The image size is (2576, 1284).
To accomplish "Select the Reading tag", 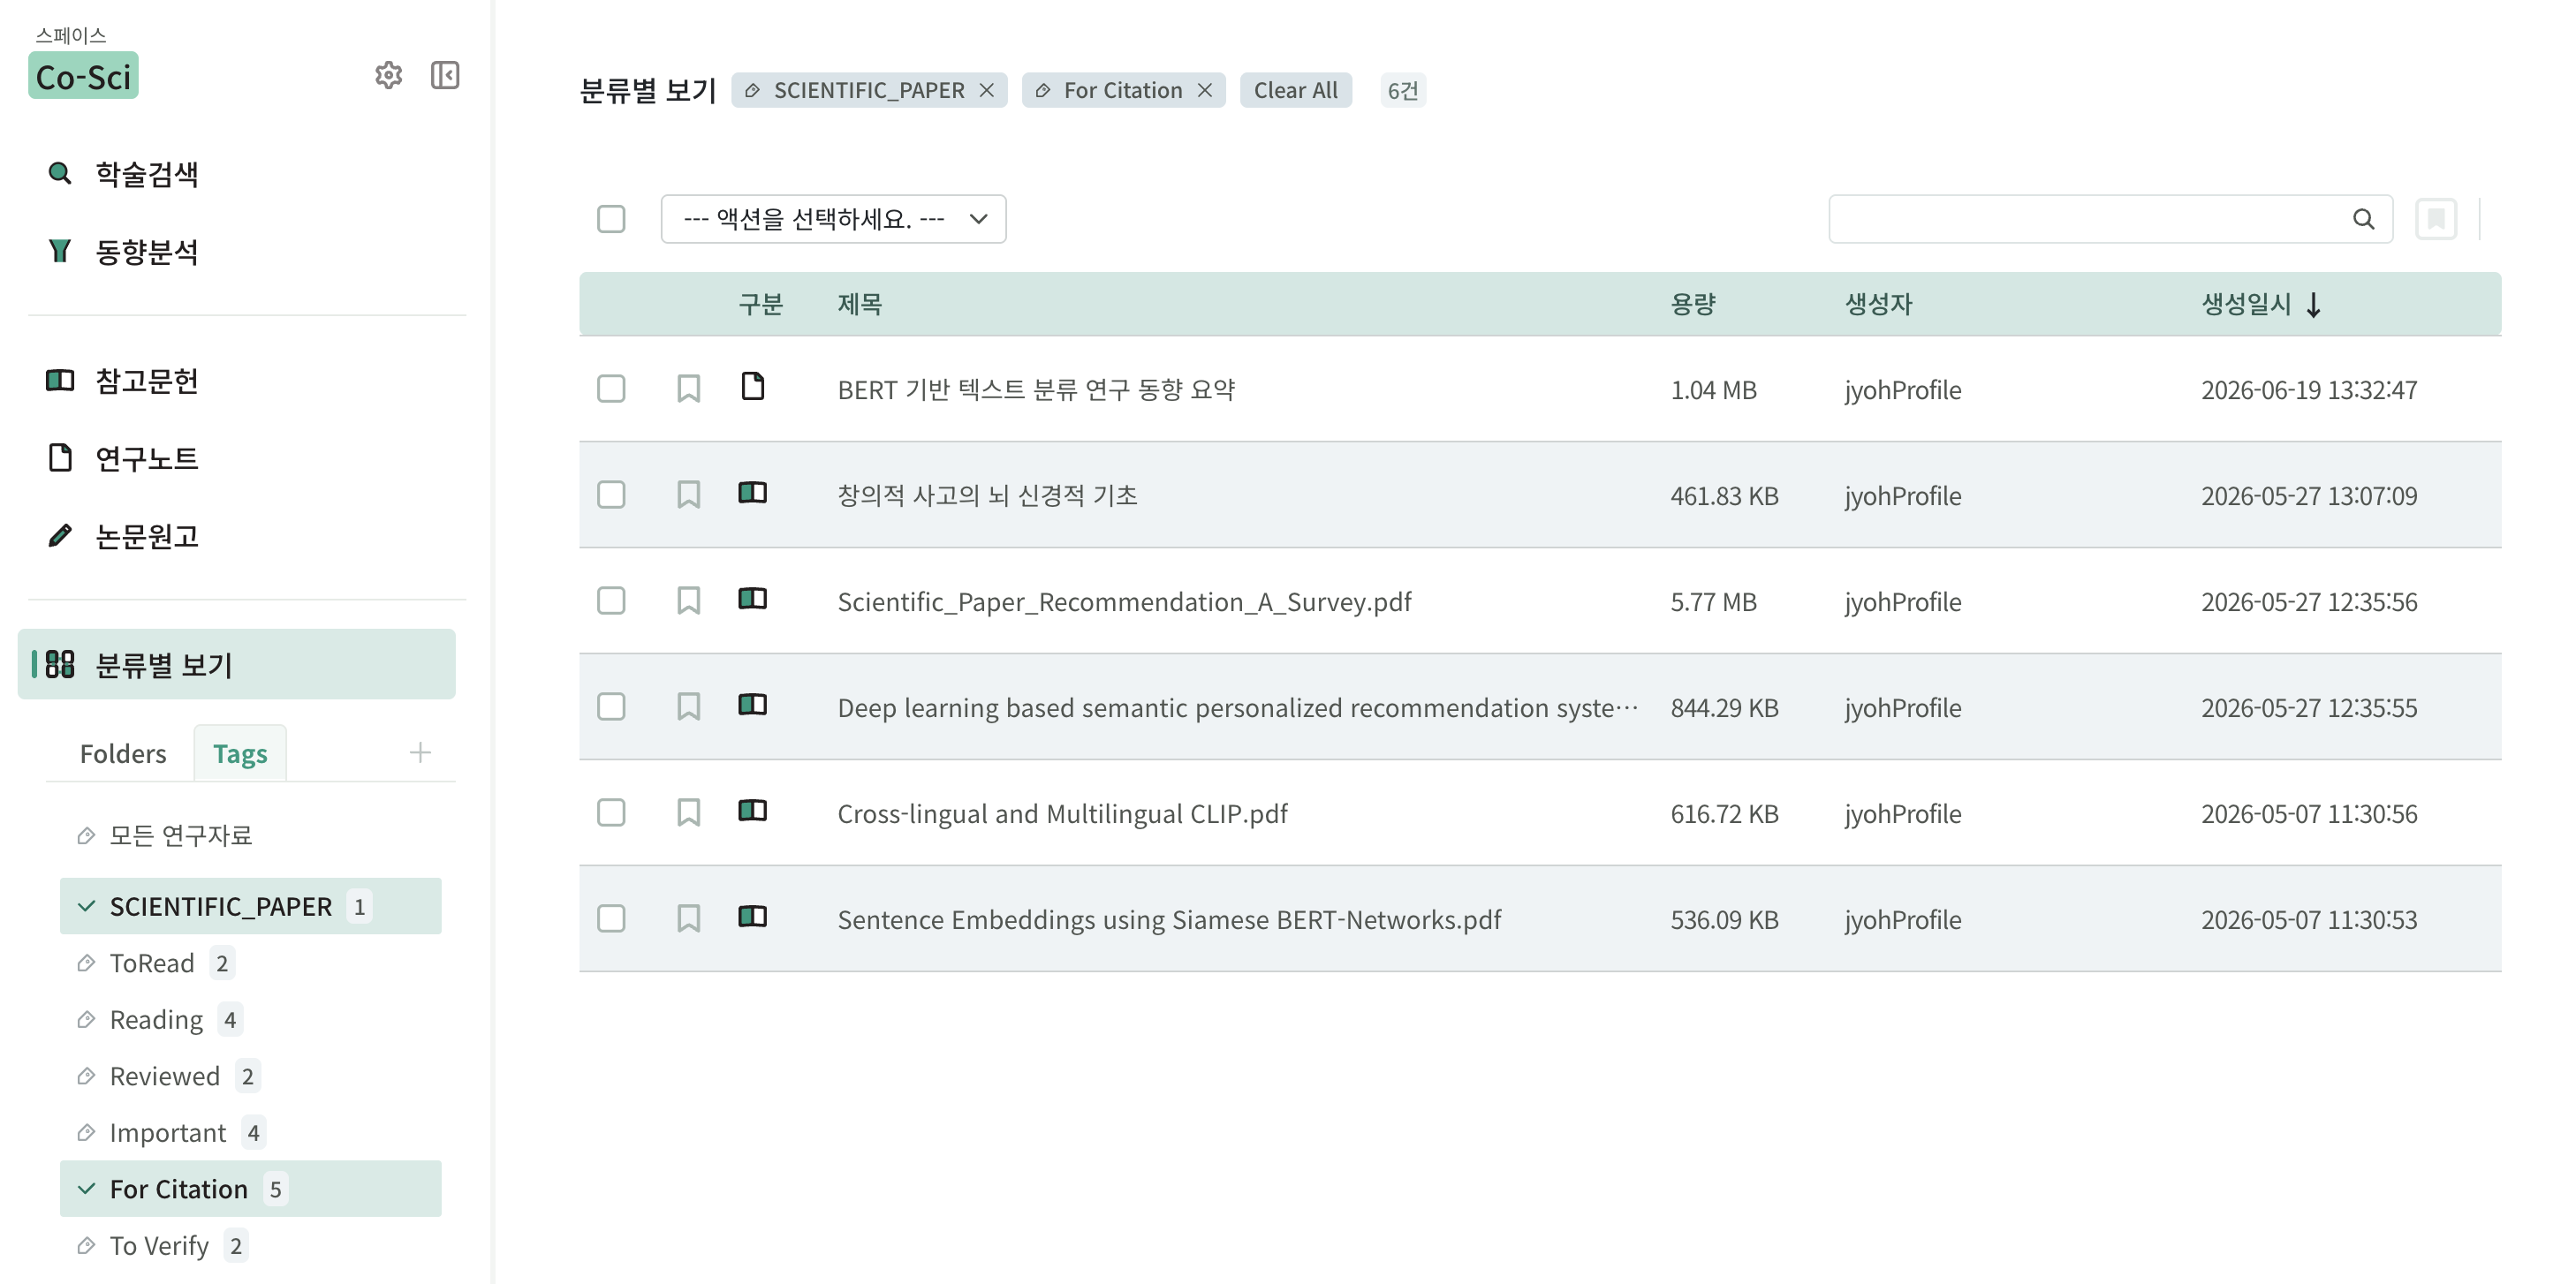I will (x=156, y=1019).
